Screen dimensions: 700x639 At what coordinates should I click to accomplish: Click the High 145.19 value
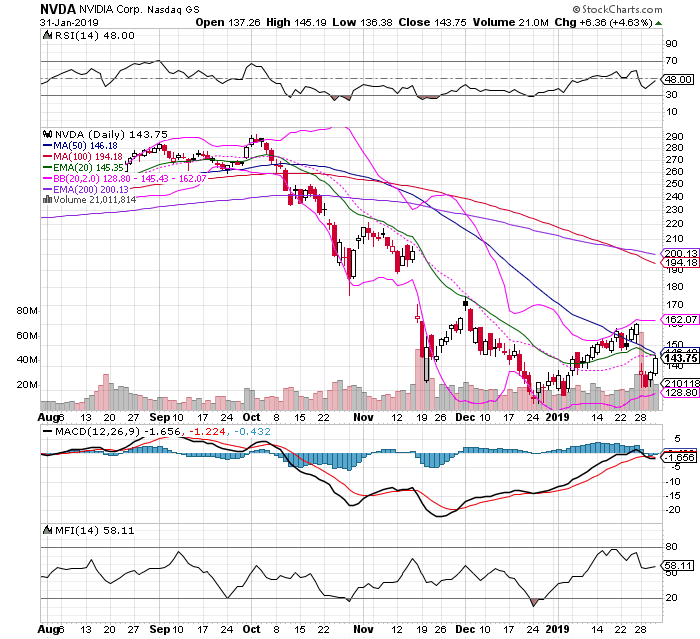pyautogui.click(x=296, y=22)
